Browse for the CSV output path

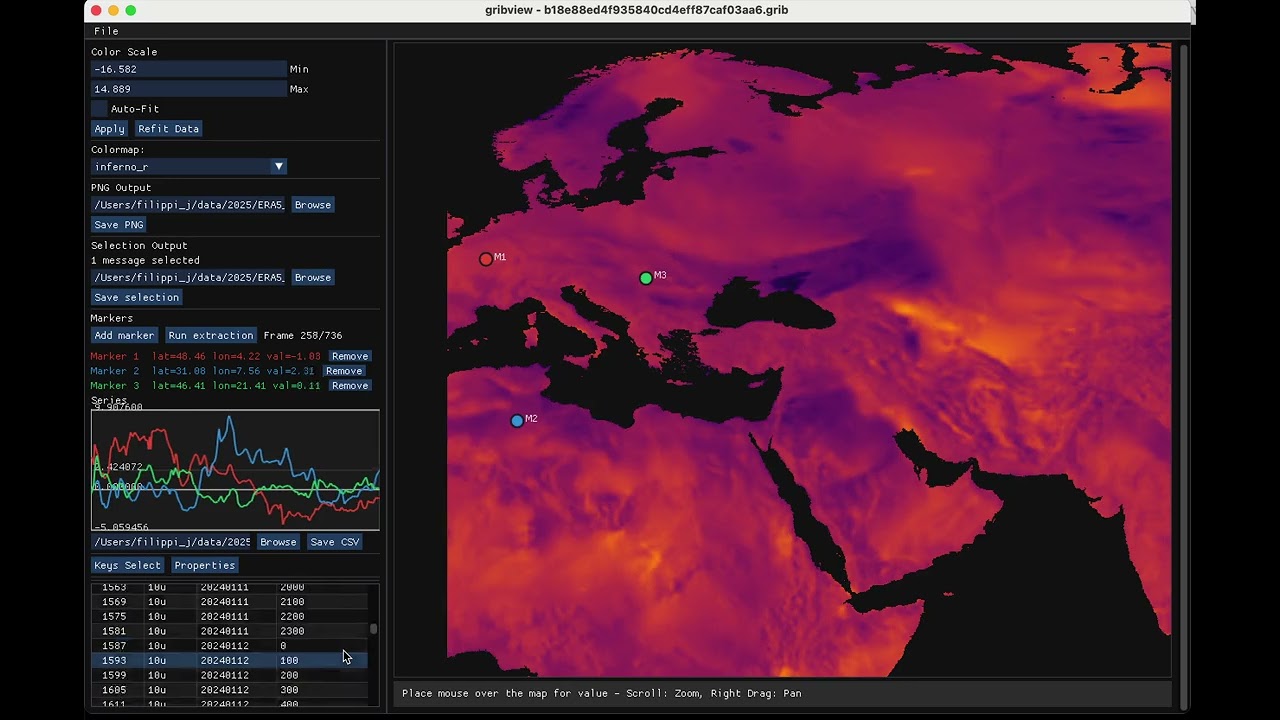point(278,542)
